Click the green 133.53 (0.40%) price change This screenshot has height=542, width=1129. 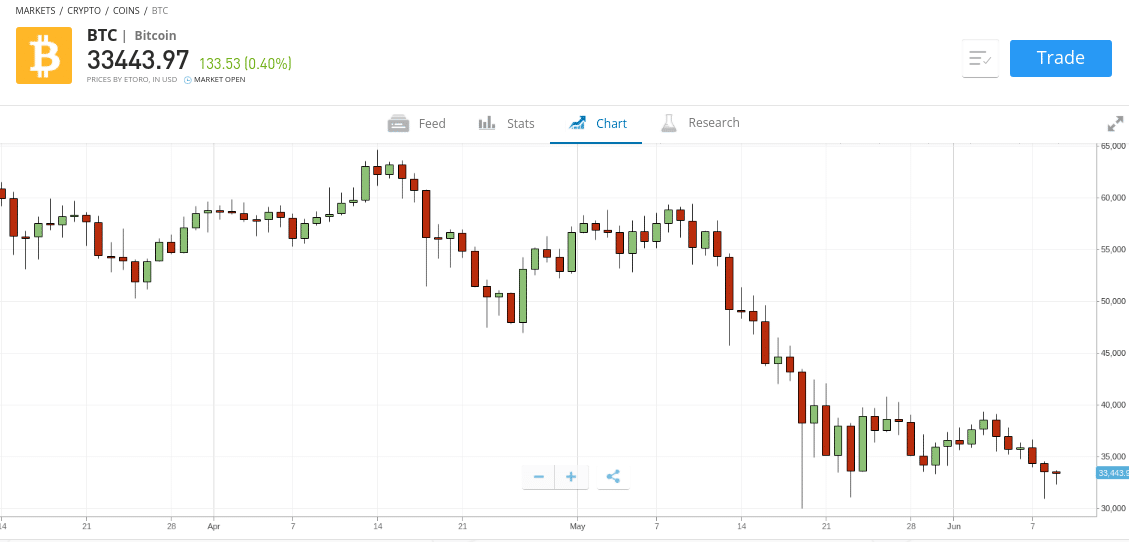245,64
